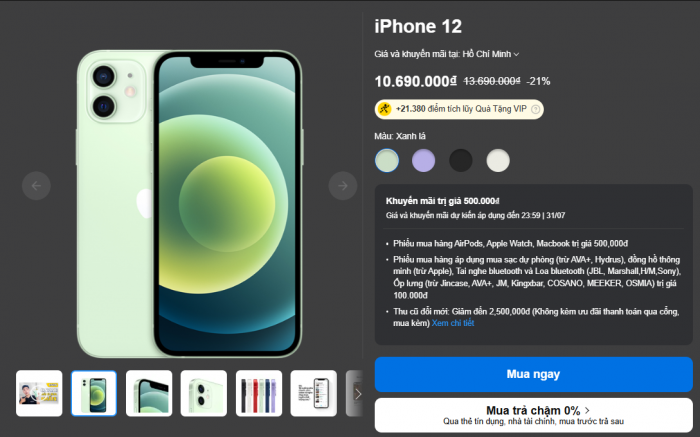
Task: Click the Mua ngay buy button
Action: click(x=533, y=374)
